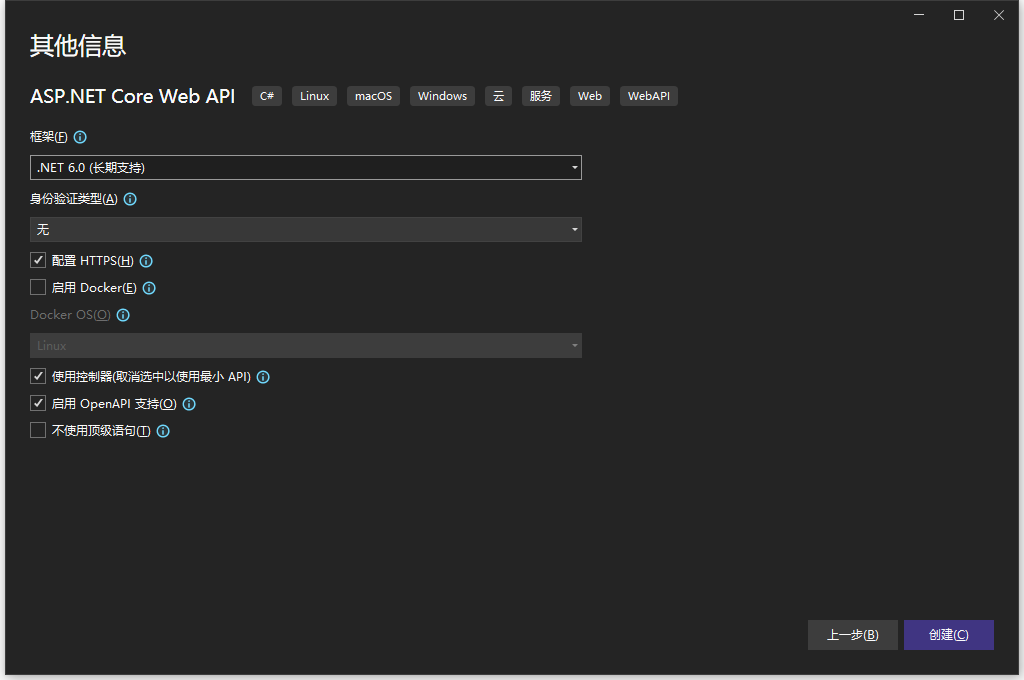
Task: Click info icon beside 身份验证类型(A)
Action: point(130,199)
